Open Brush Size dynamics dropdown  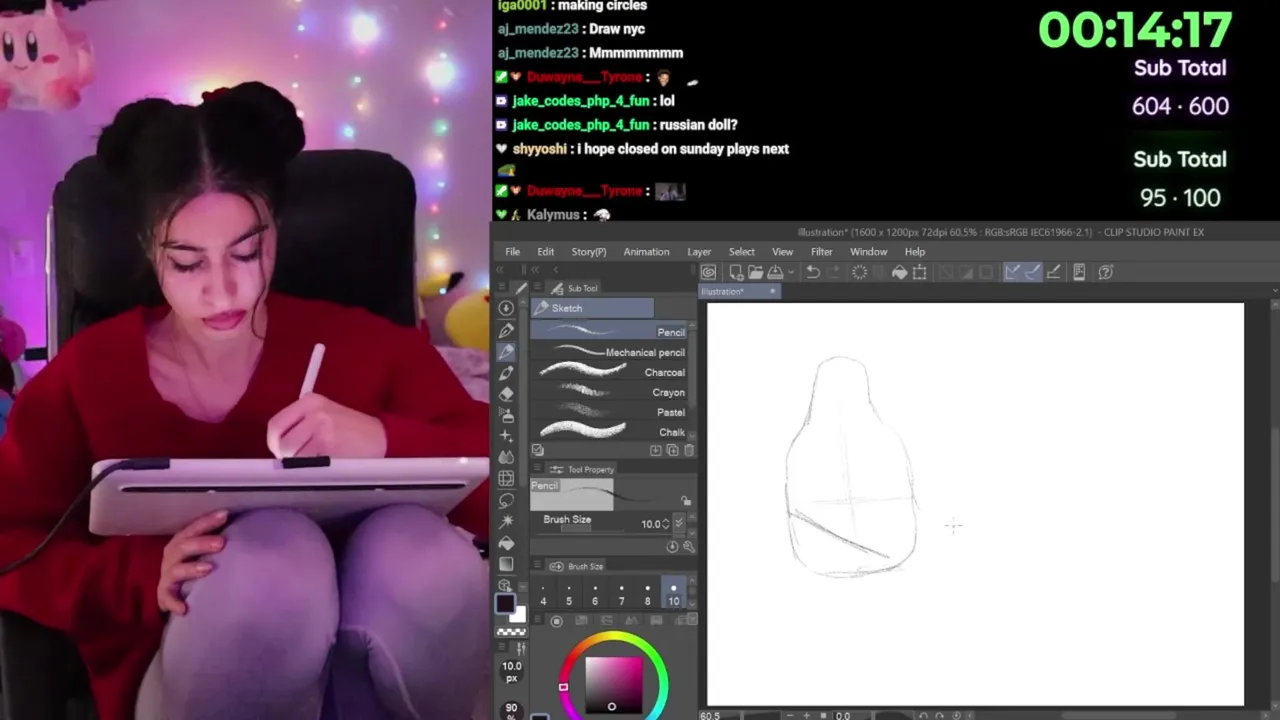(680, 523)
